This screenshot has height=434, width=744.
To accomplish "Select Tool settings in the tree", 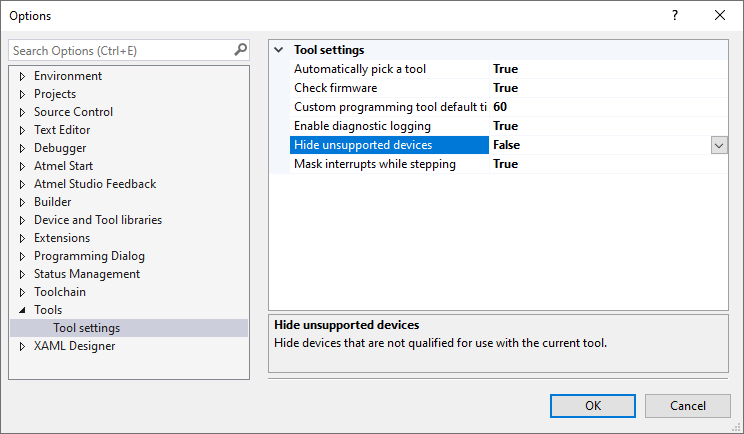I will [x=86, y=328].
